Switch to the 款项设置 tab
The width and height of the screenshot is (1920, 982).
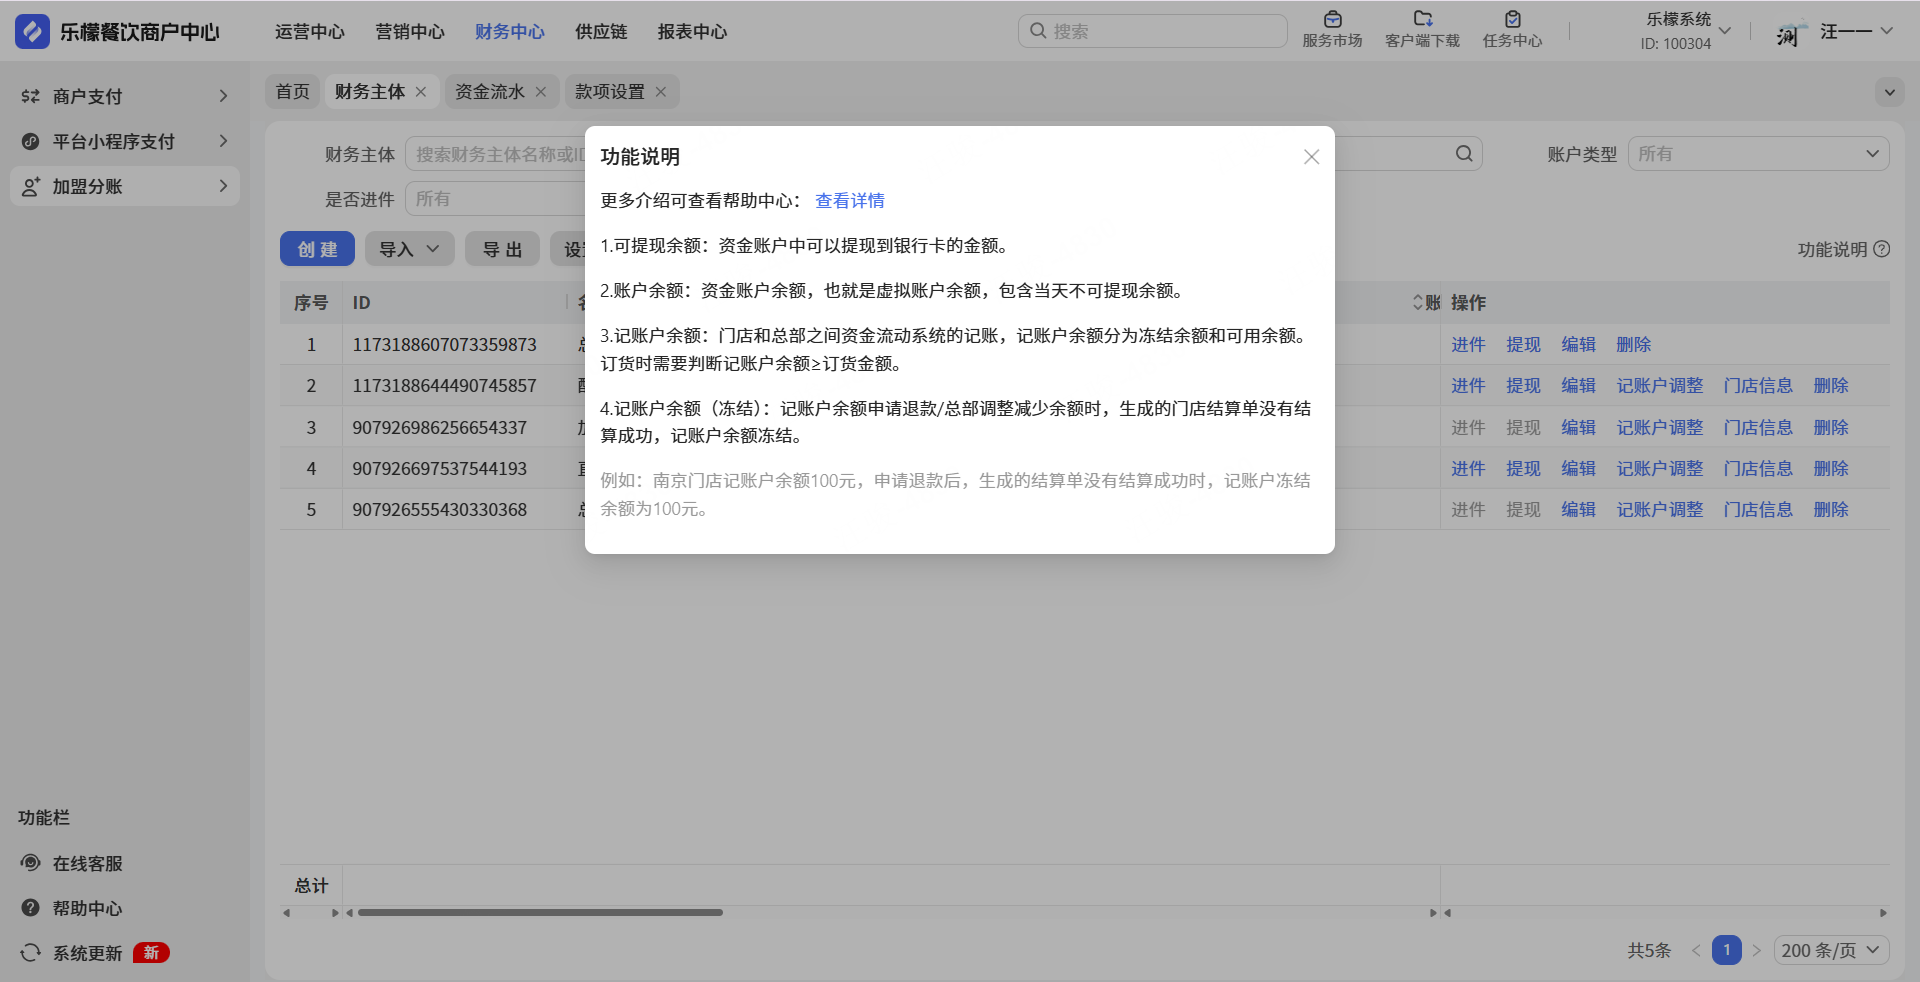tap(610, 92)
